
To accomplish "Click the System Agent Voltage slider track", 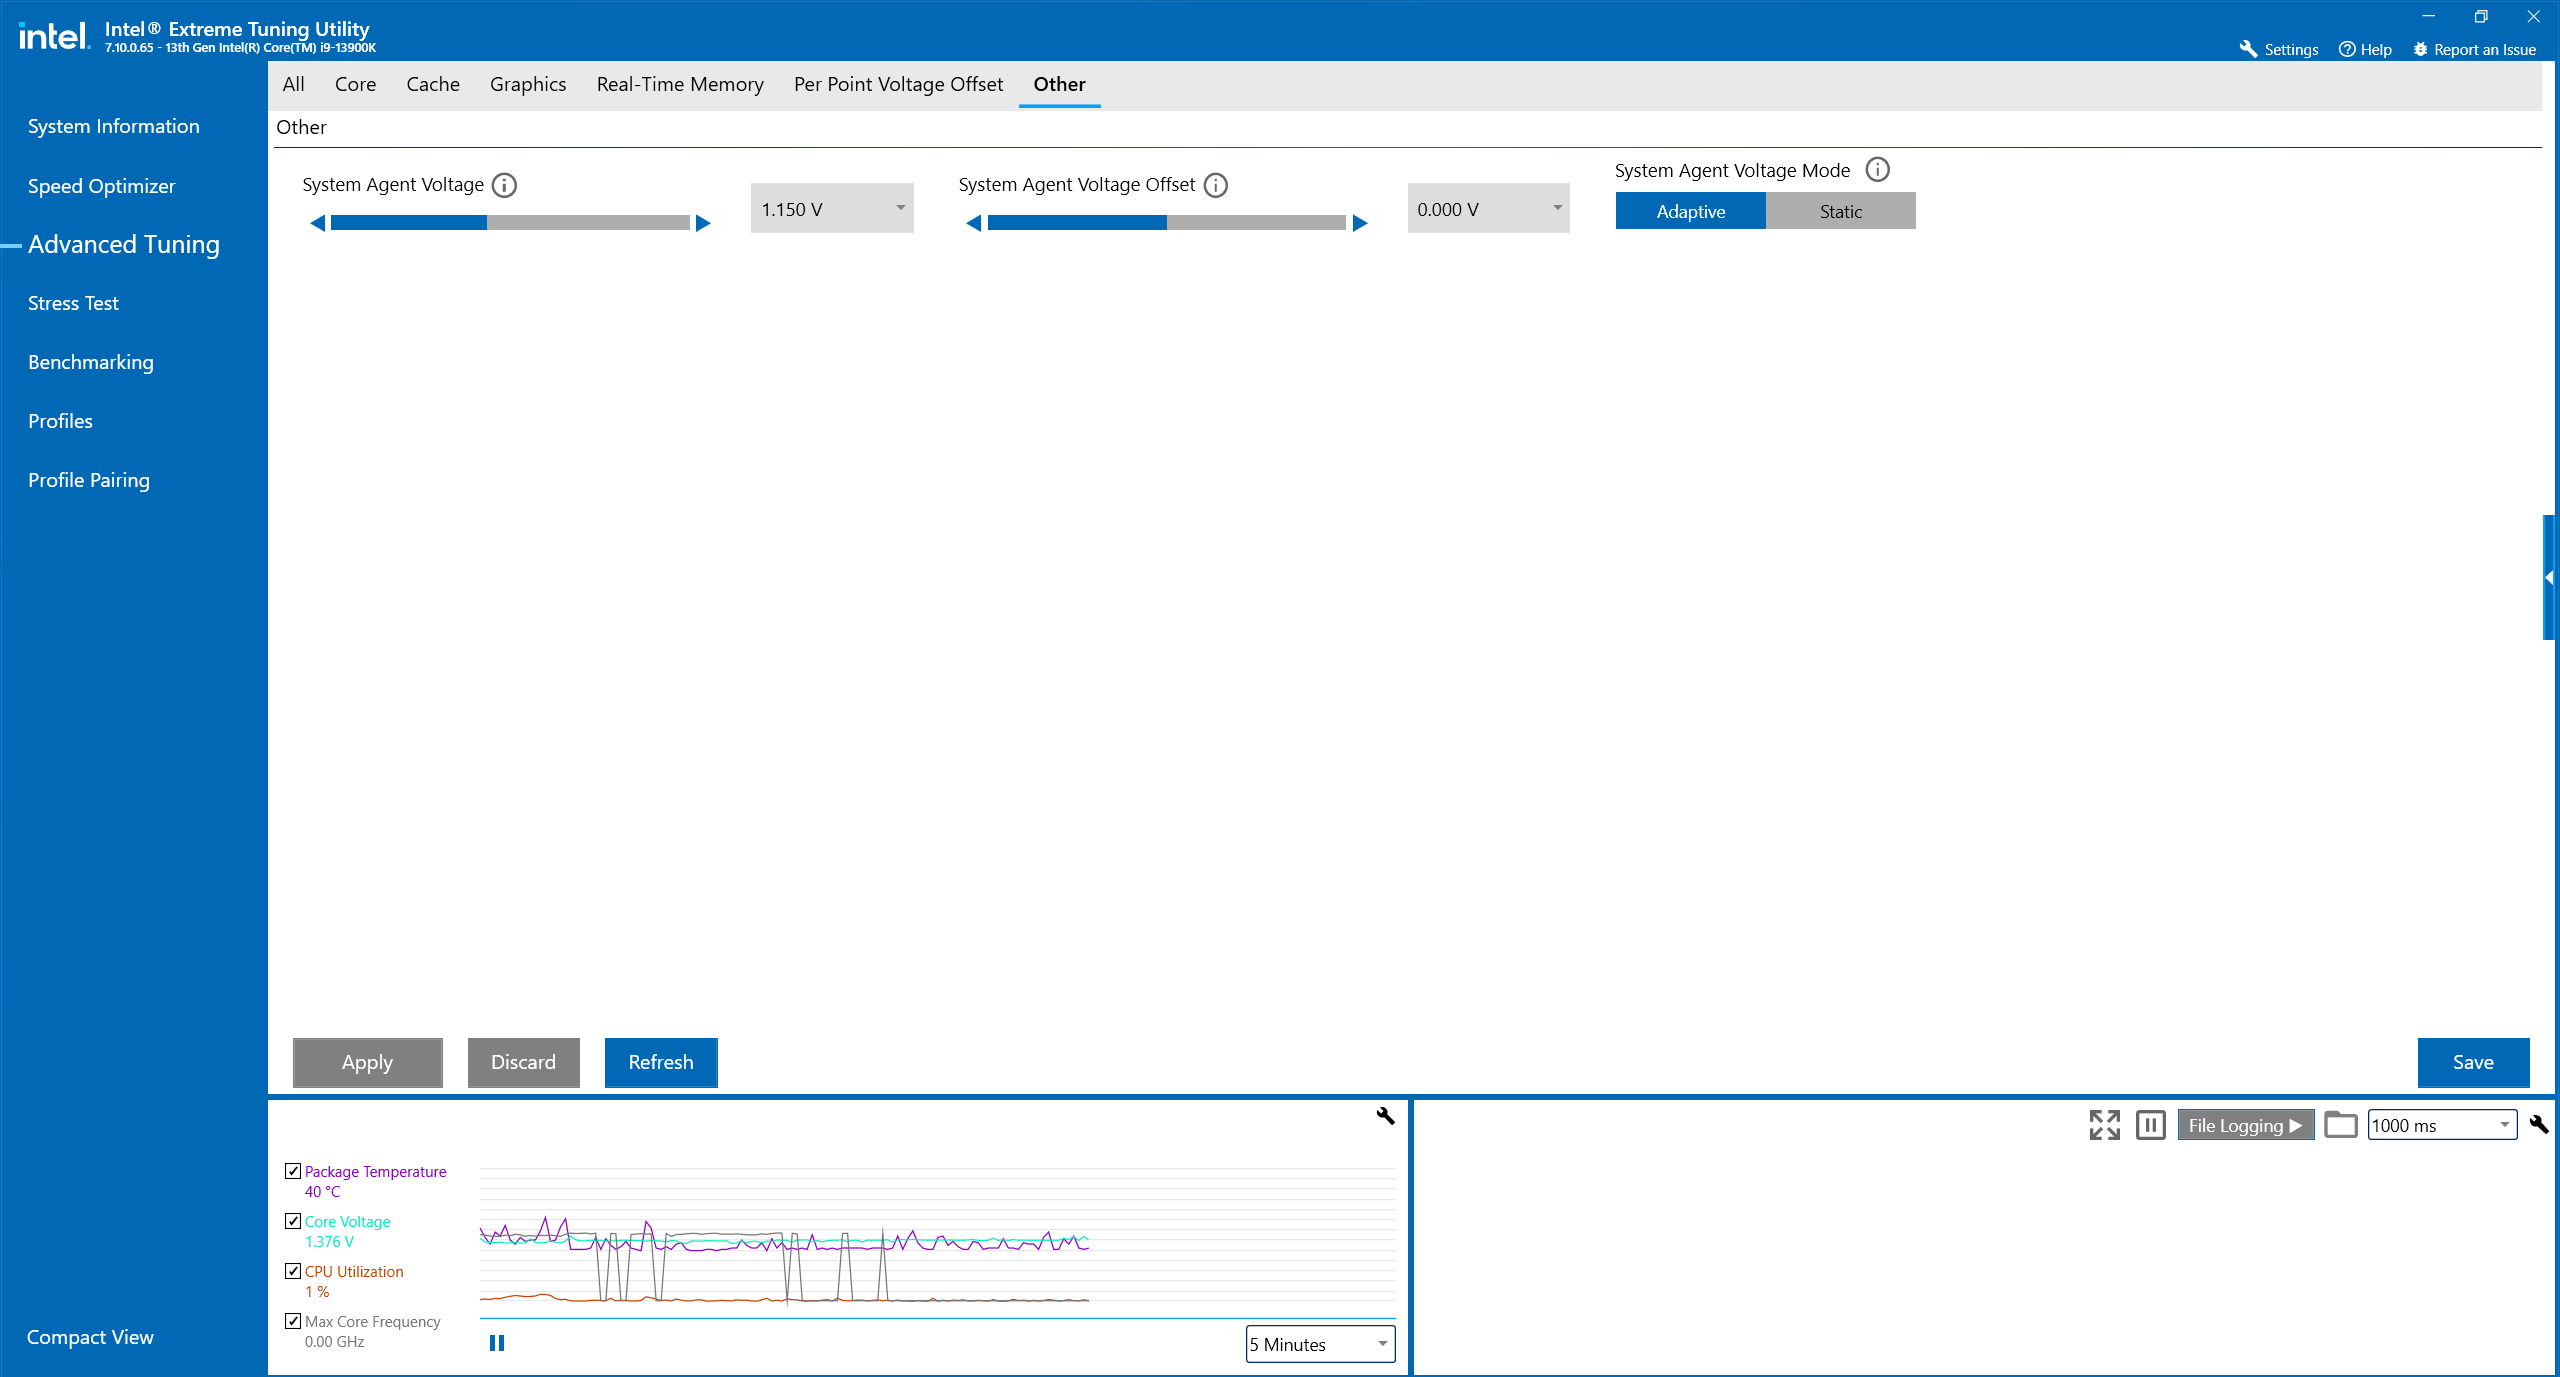I will coord(510,223).
